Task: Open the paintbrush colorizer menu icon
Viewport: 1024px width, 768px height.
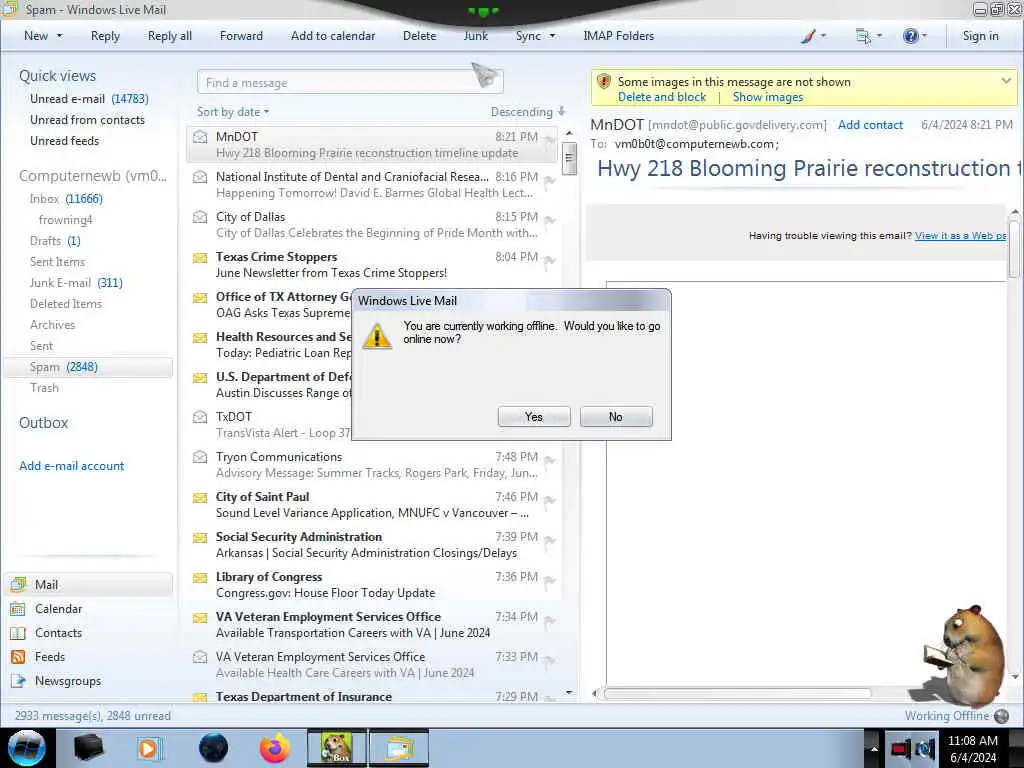Action: (808, 36)
